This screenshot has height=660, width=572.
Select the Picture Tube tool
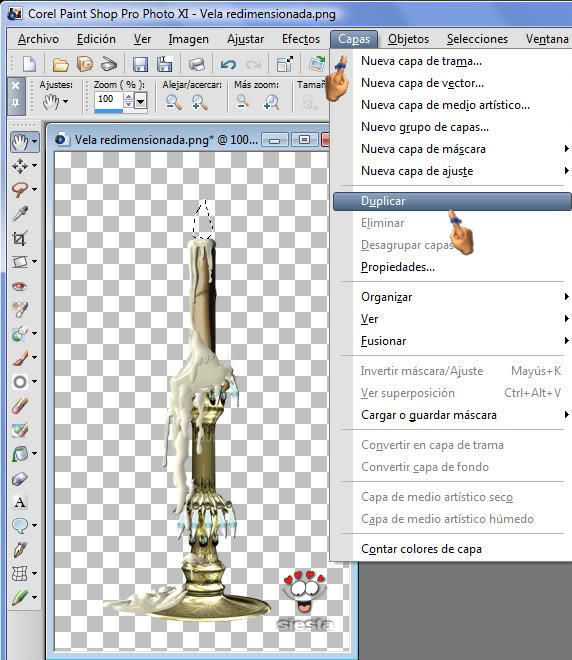20,478
